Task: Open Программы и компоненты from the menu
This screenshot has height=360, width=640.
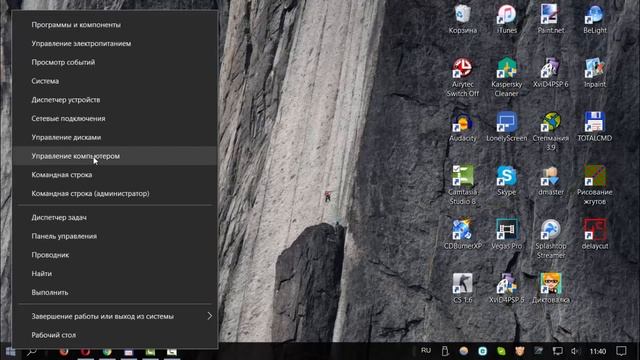Action: [x=115, y=24]
